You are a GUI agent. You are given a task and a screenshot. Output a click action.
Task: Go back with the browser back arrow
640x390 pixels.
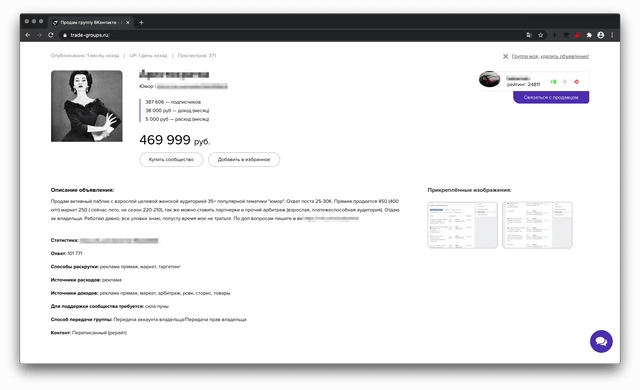pos(28,35)
